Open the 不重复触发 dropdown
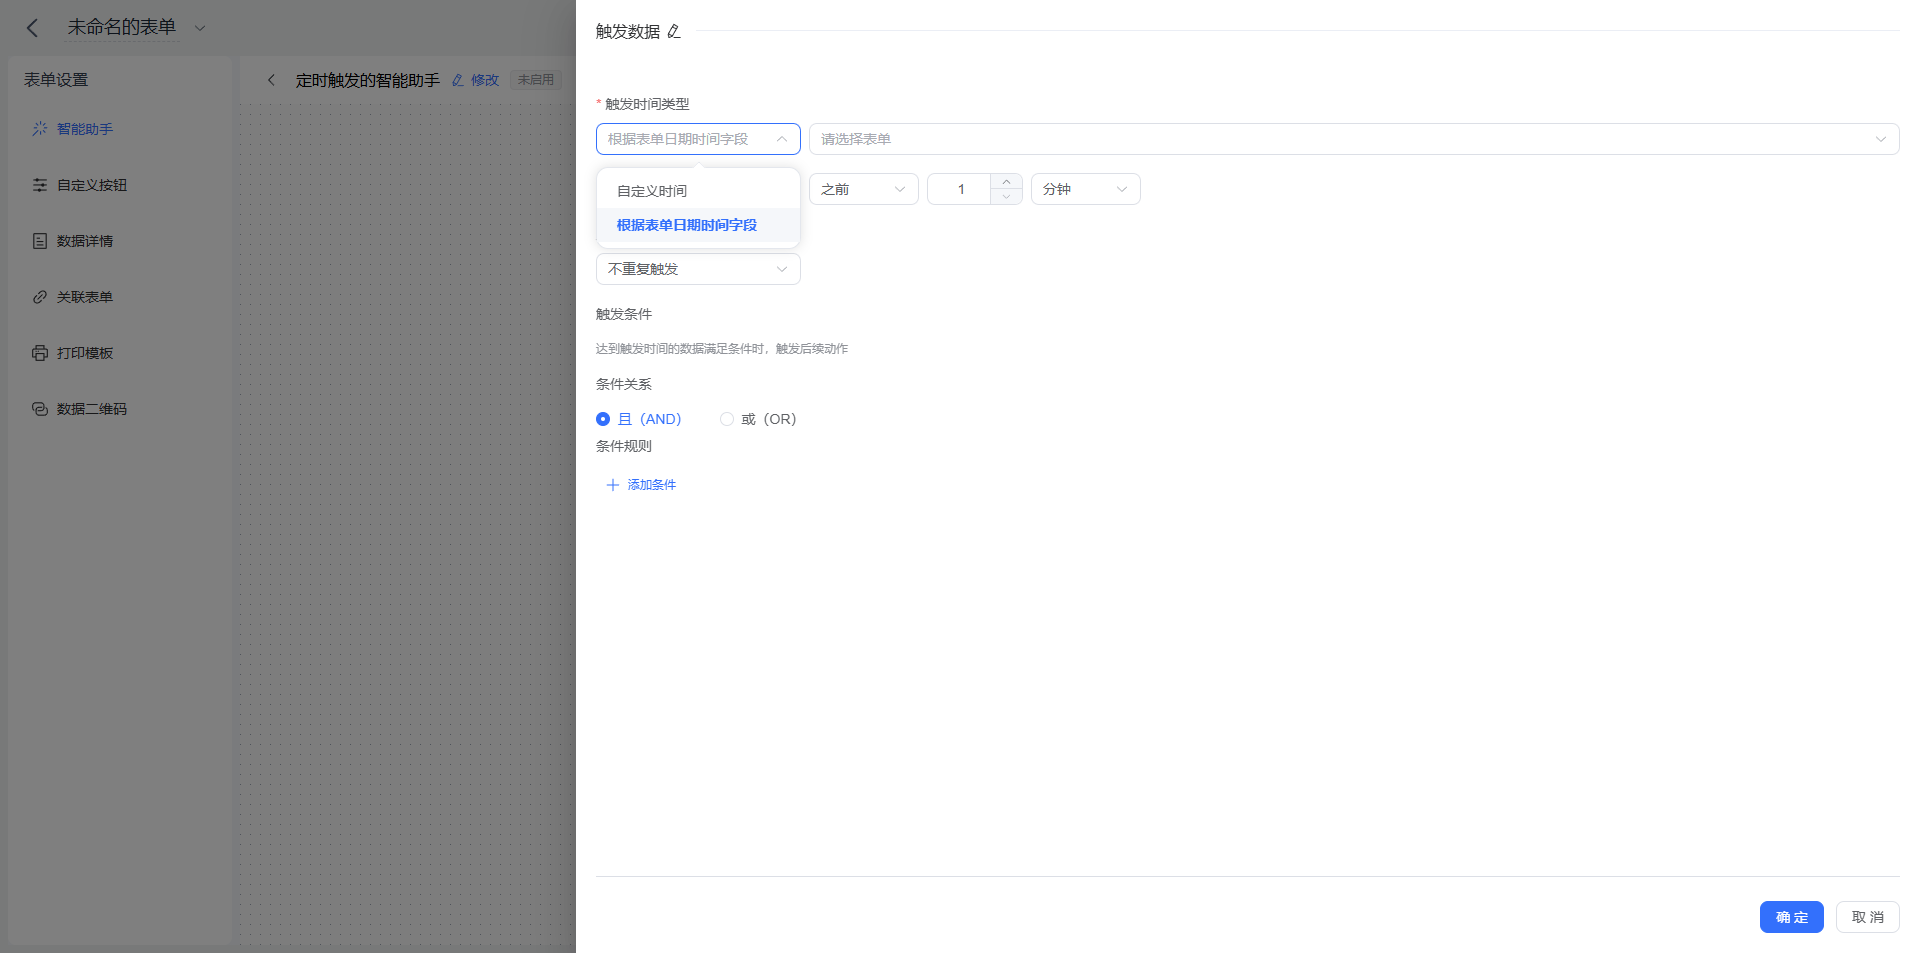 click(x=698, y=269)
